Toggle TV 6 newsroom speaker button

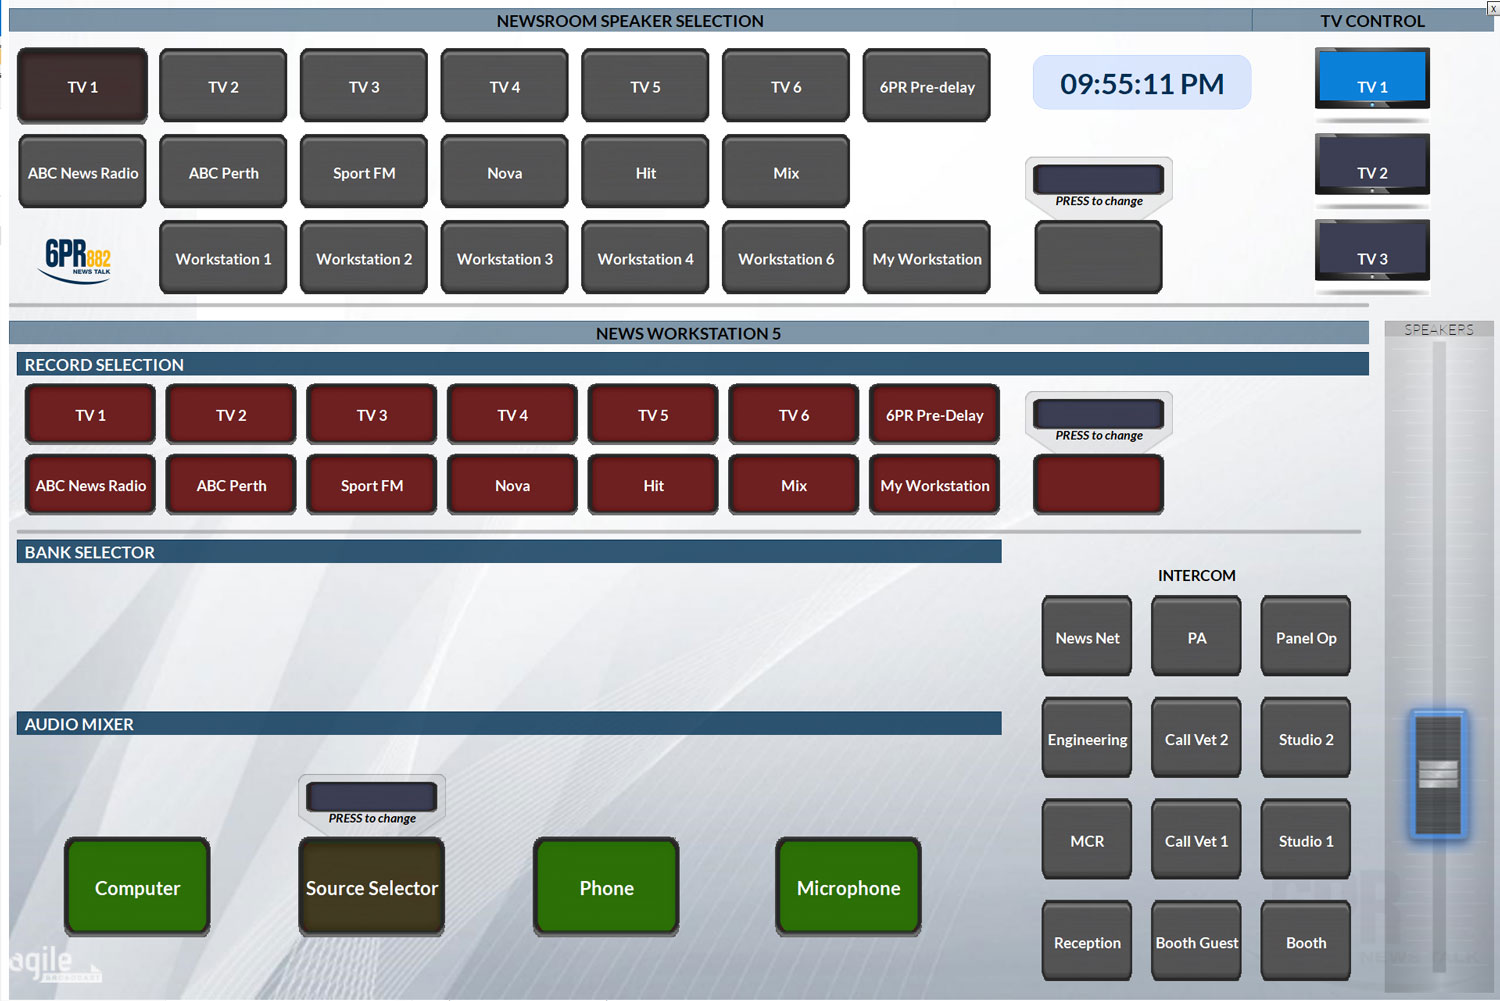[786, 86]
